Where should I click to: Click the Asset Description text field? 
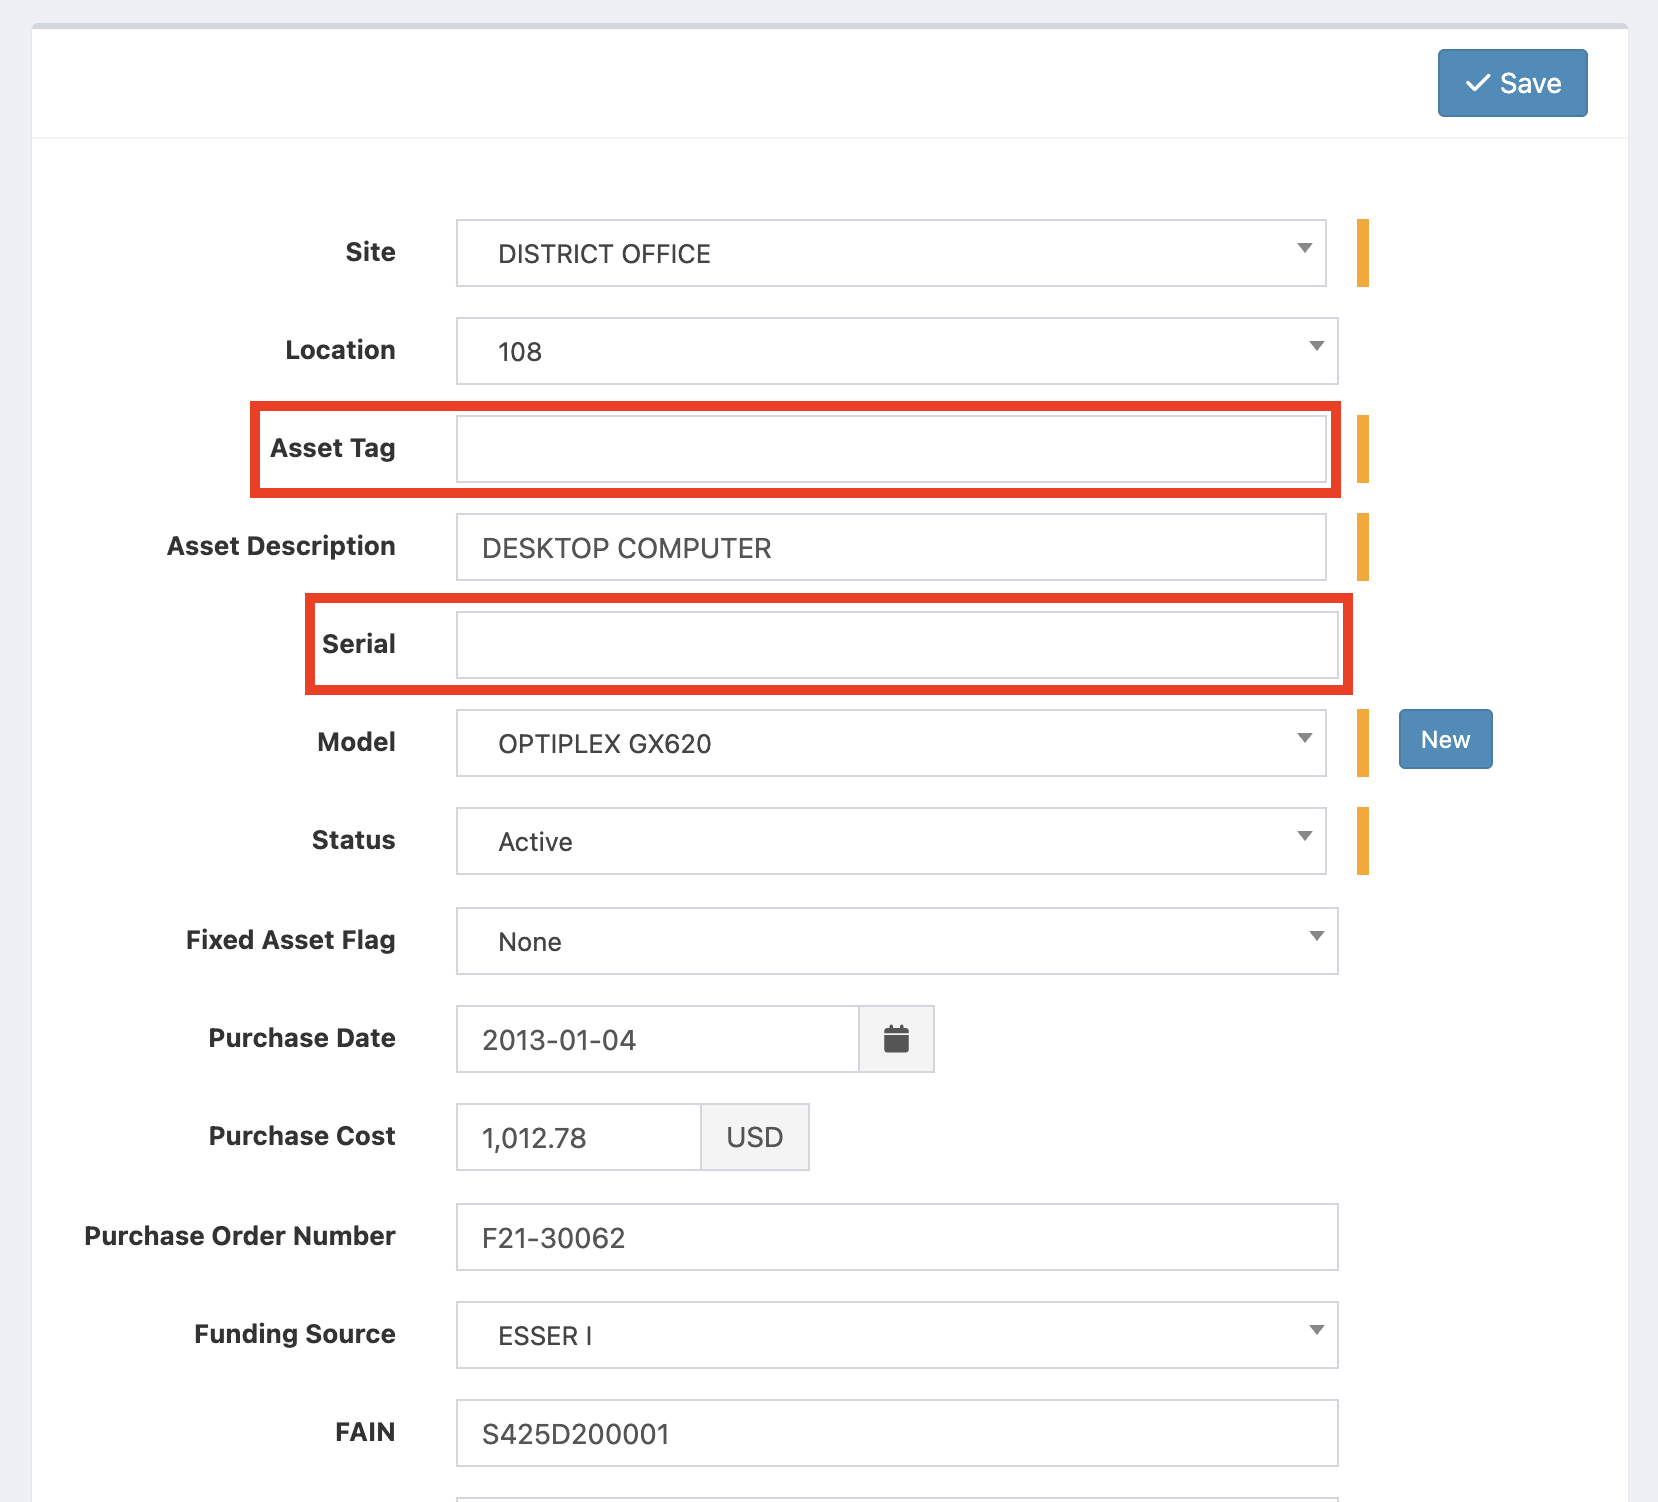click(x=890, y=547)
